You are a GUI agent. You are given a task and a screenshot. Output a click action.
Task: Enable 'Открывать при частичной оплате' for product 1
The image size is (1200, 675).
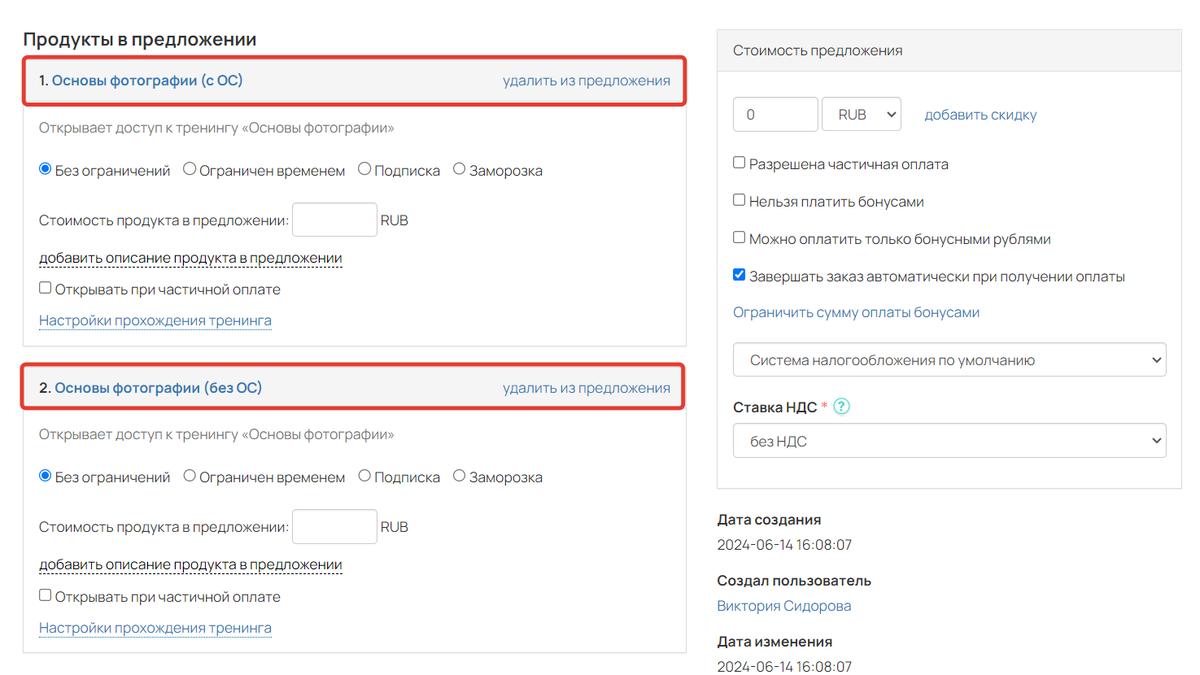click(x=45, y=288)
